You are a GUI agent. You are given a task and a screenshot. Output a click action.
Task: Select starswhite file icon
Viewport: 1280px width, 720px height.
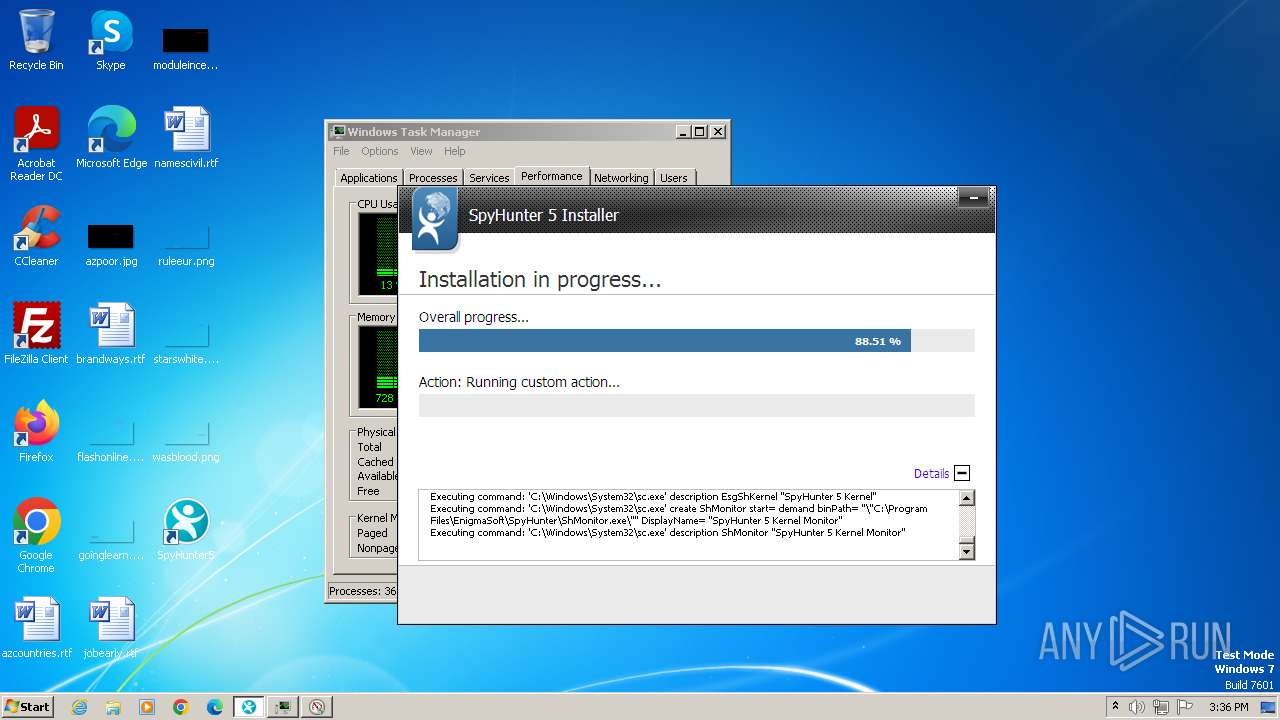186,341
